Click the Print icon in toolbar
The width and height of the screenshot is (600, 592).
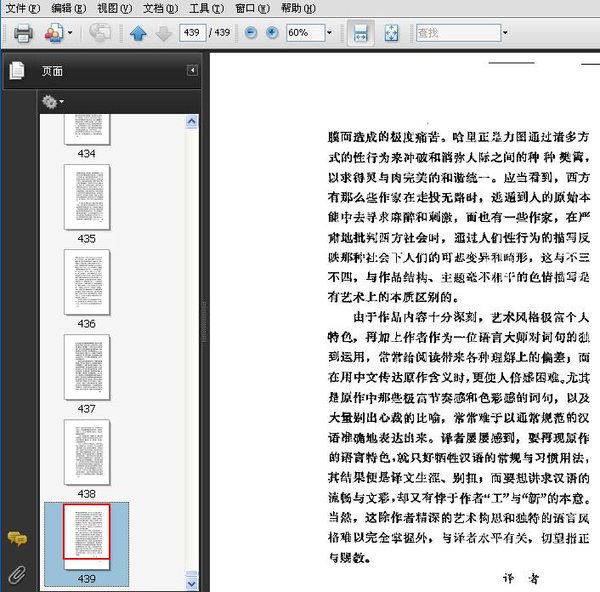click(24, 33)
